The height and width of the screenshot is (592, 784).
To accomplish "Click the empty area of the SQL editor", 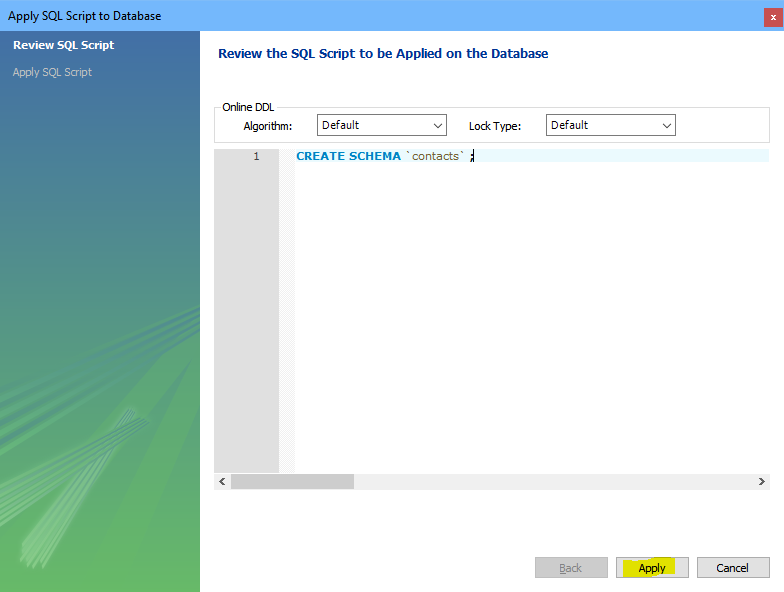I will click(530, 320).
